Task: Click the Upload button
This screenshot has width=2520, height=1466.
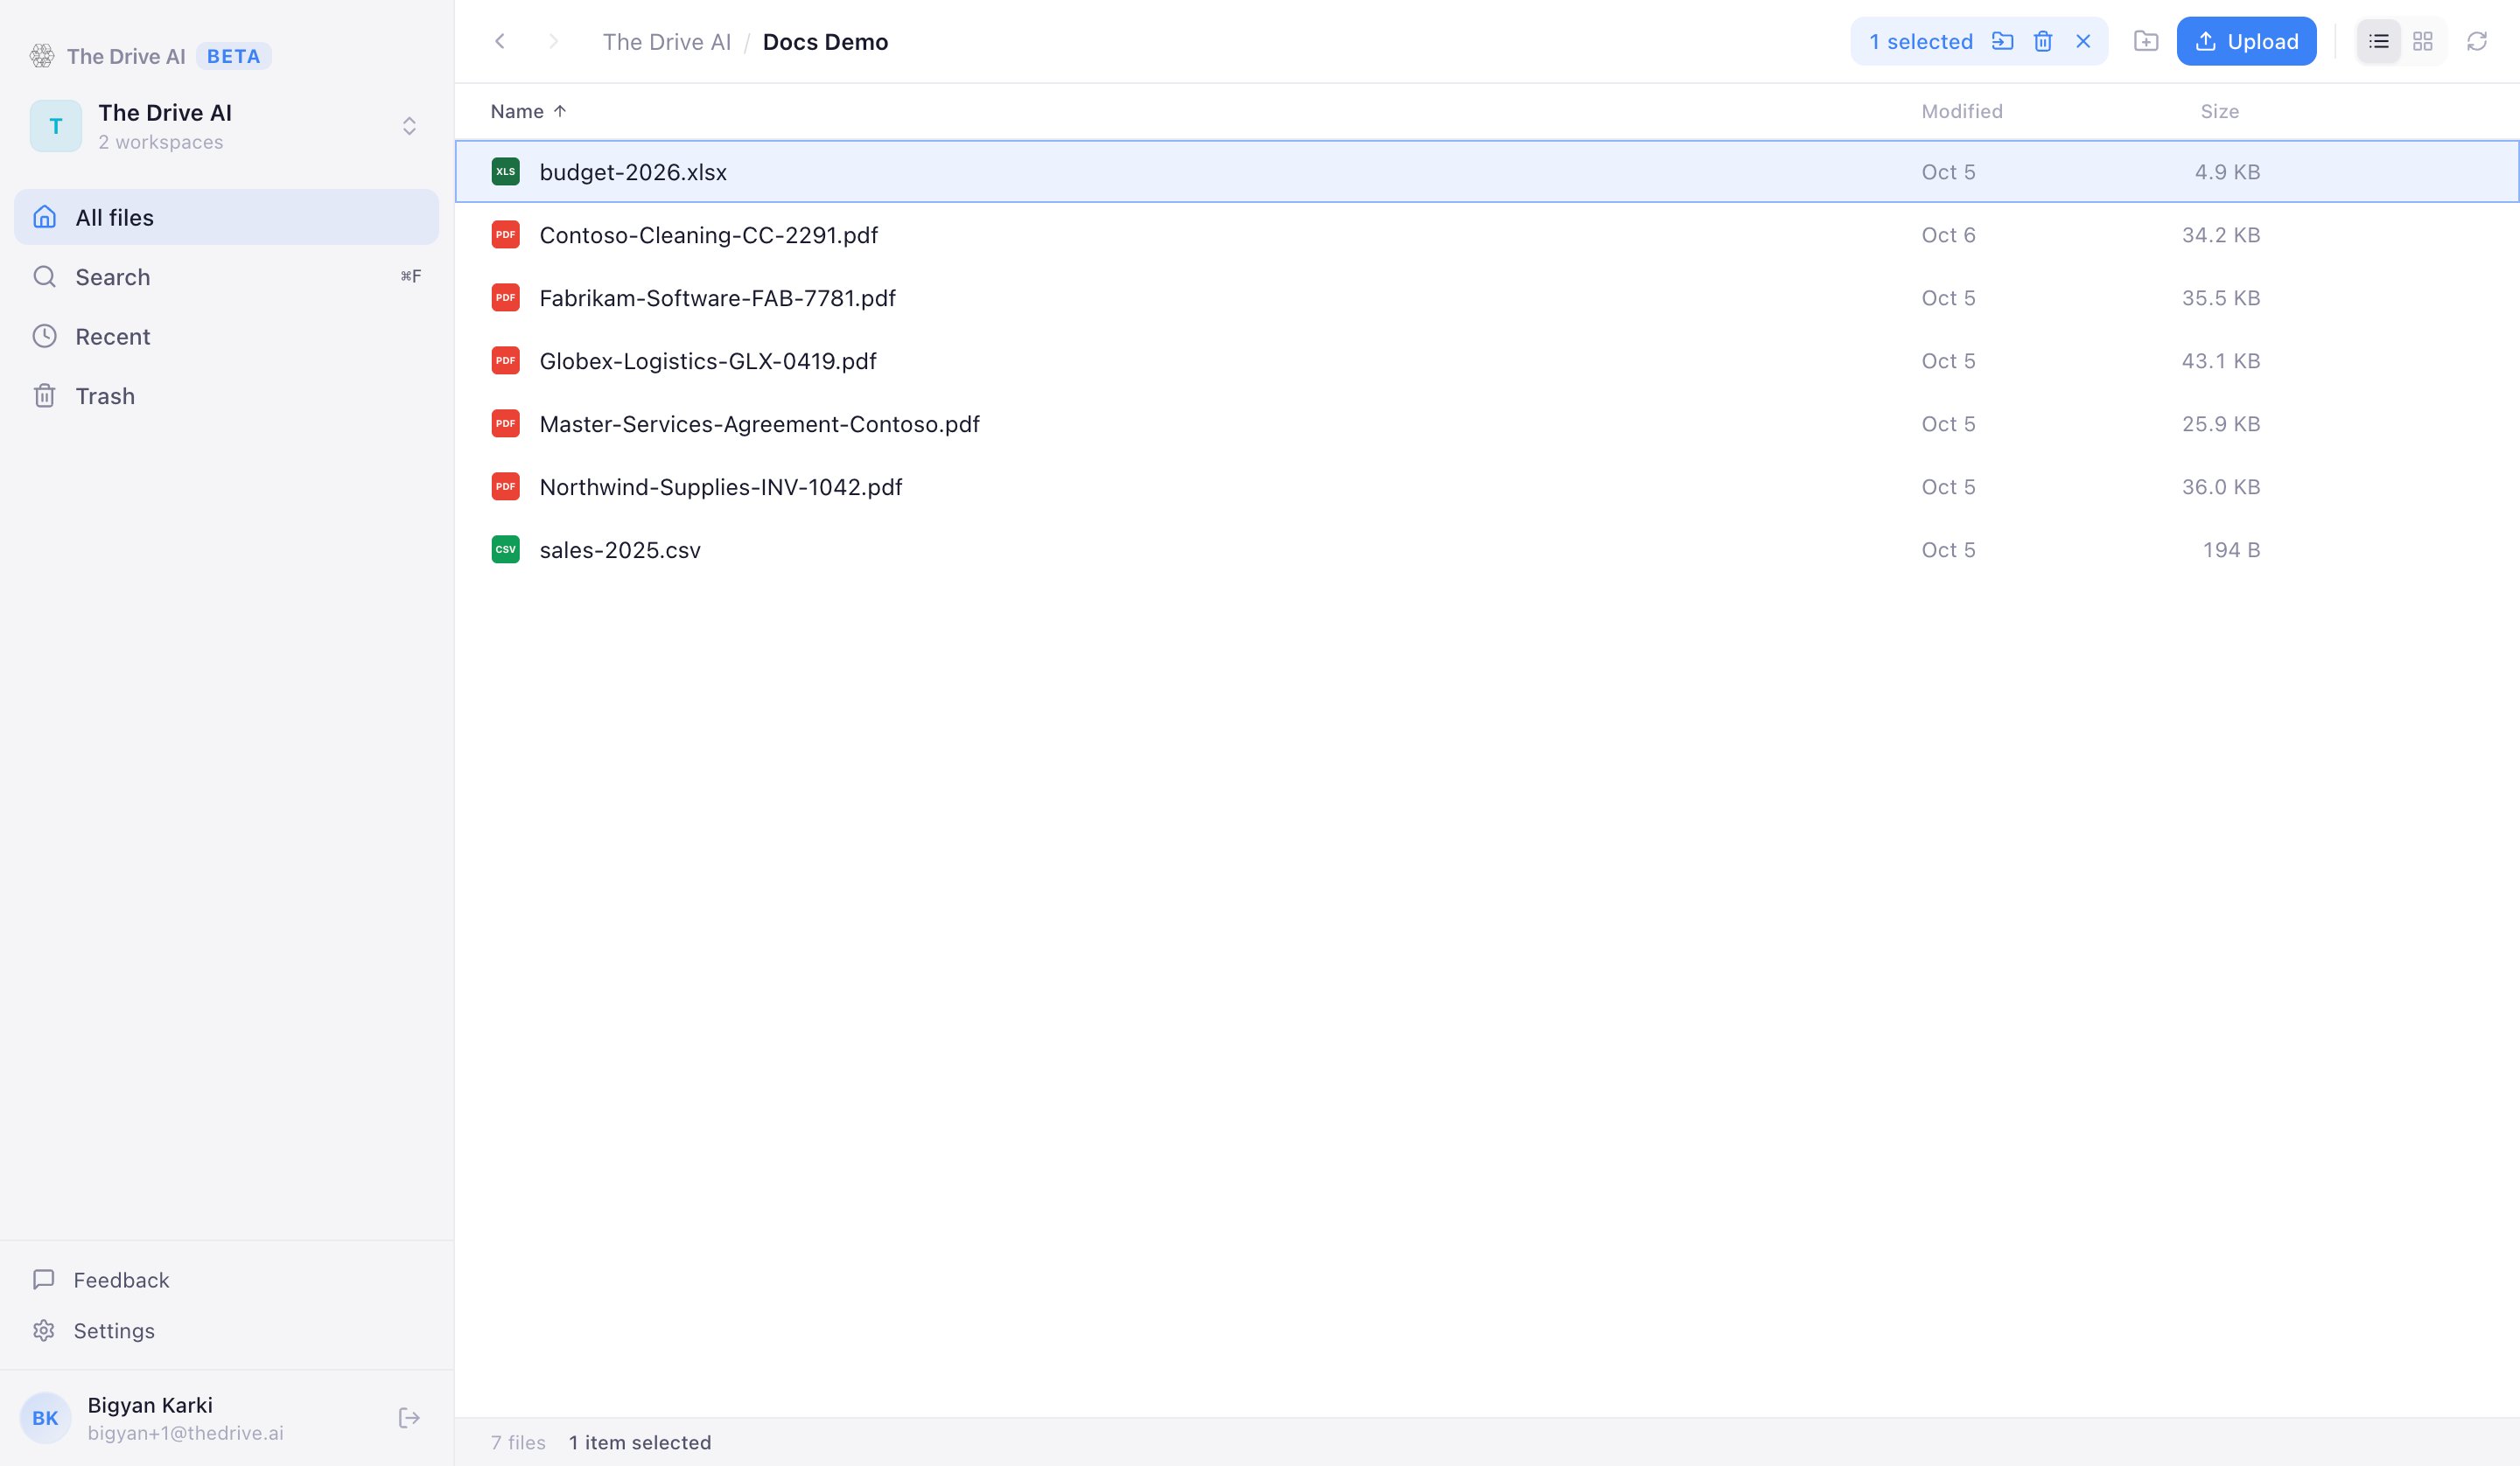Action: 2246,41
